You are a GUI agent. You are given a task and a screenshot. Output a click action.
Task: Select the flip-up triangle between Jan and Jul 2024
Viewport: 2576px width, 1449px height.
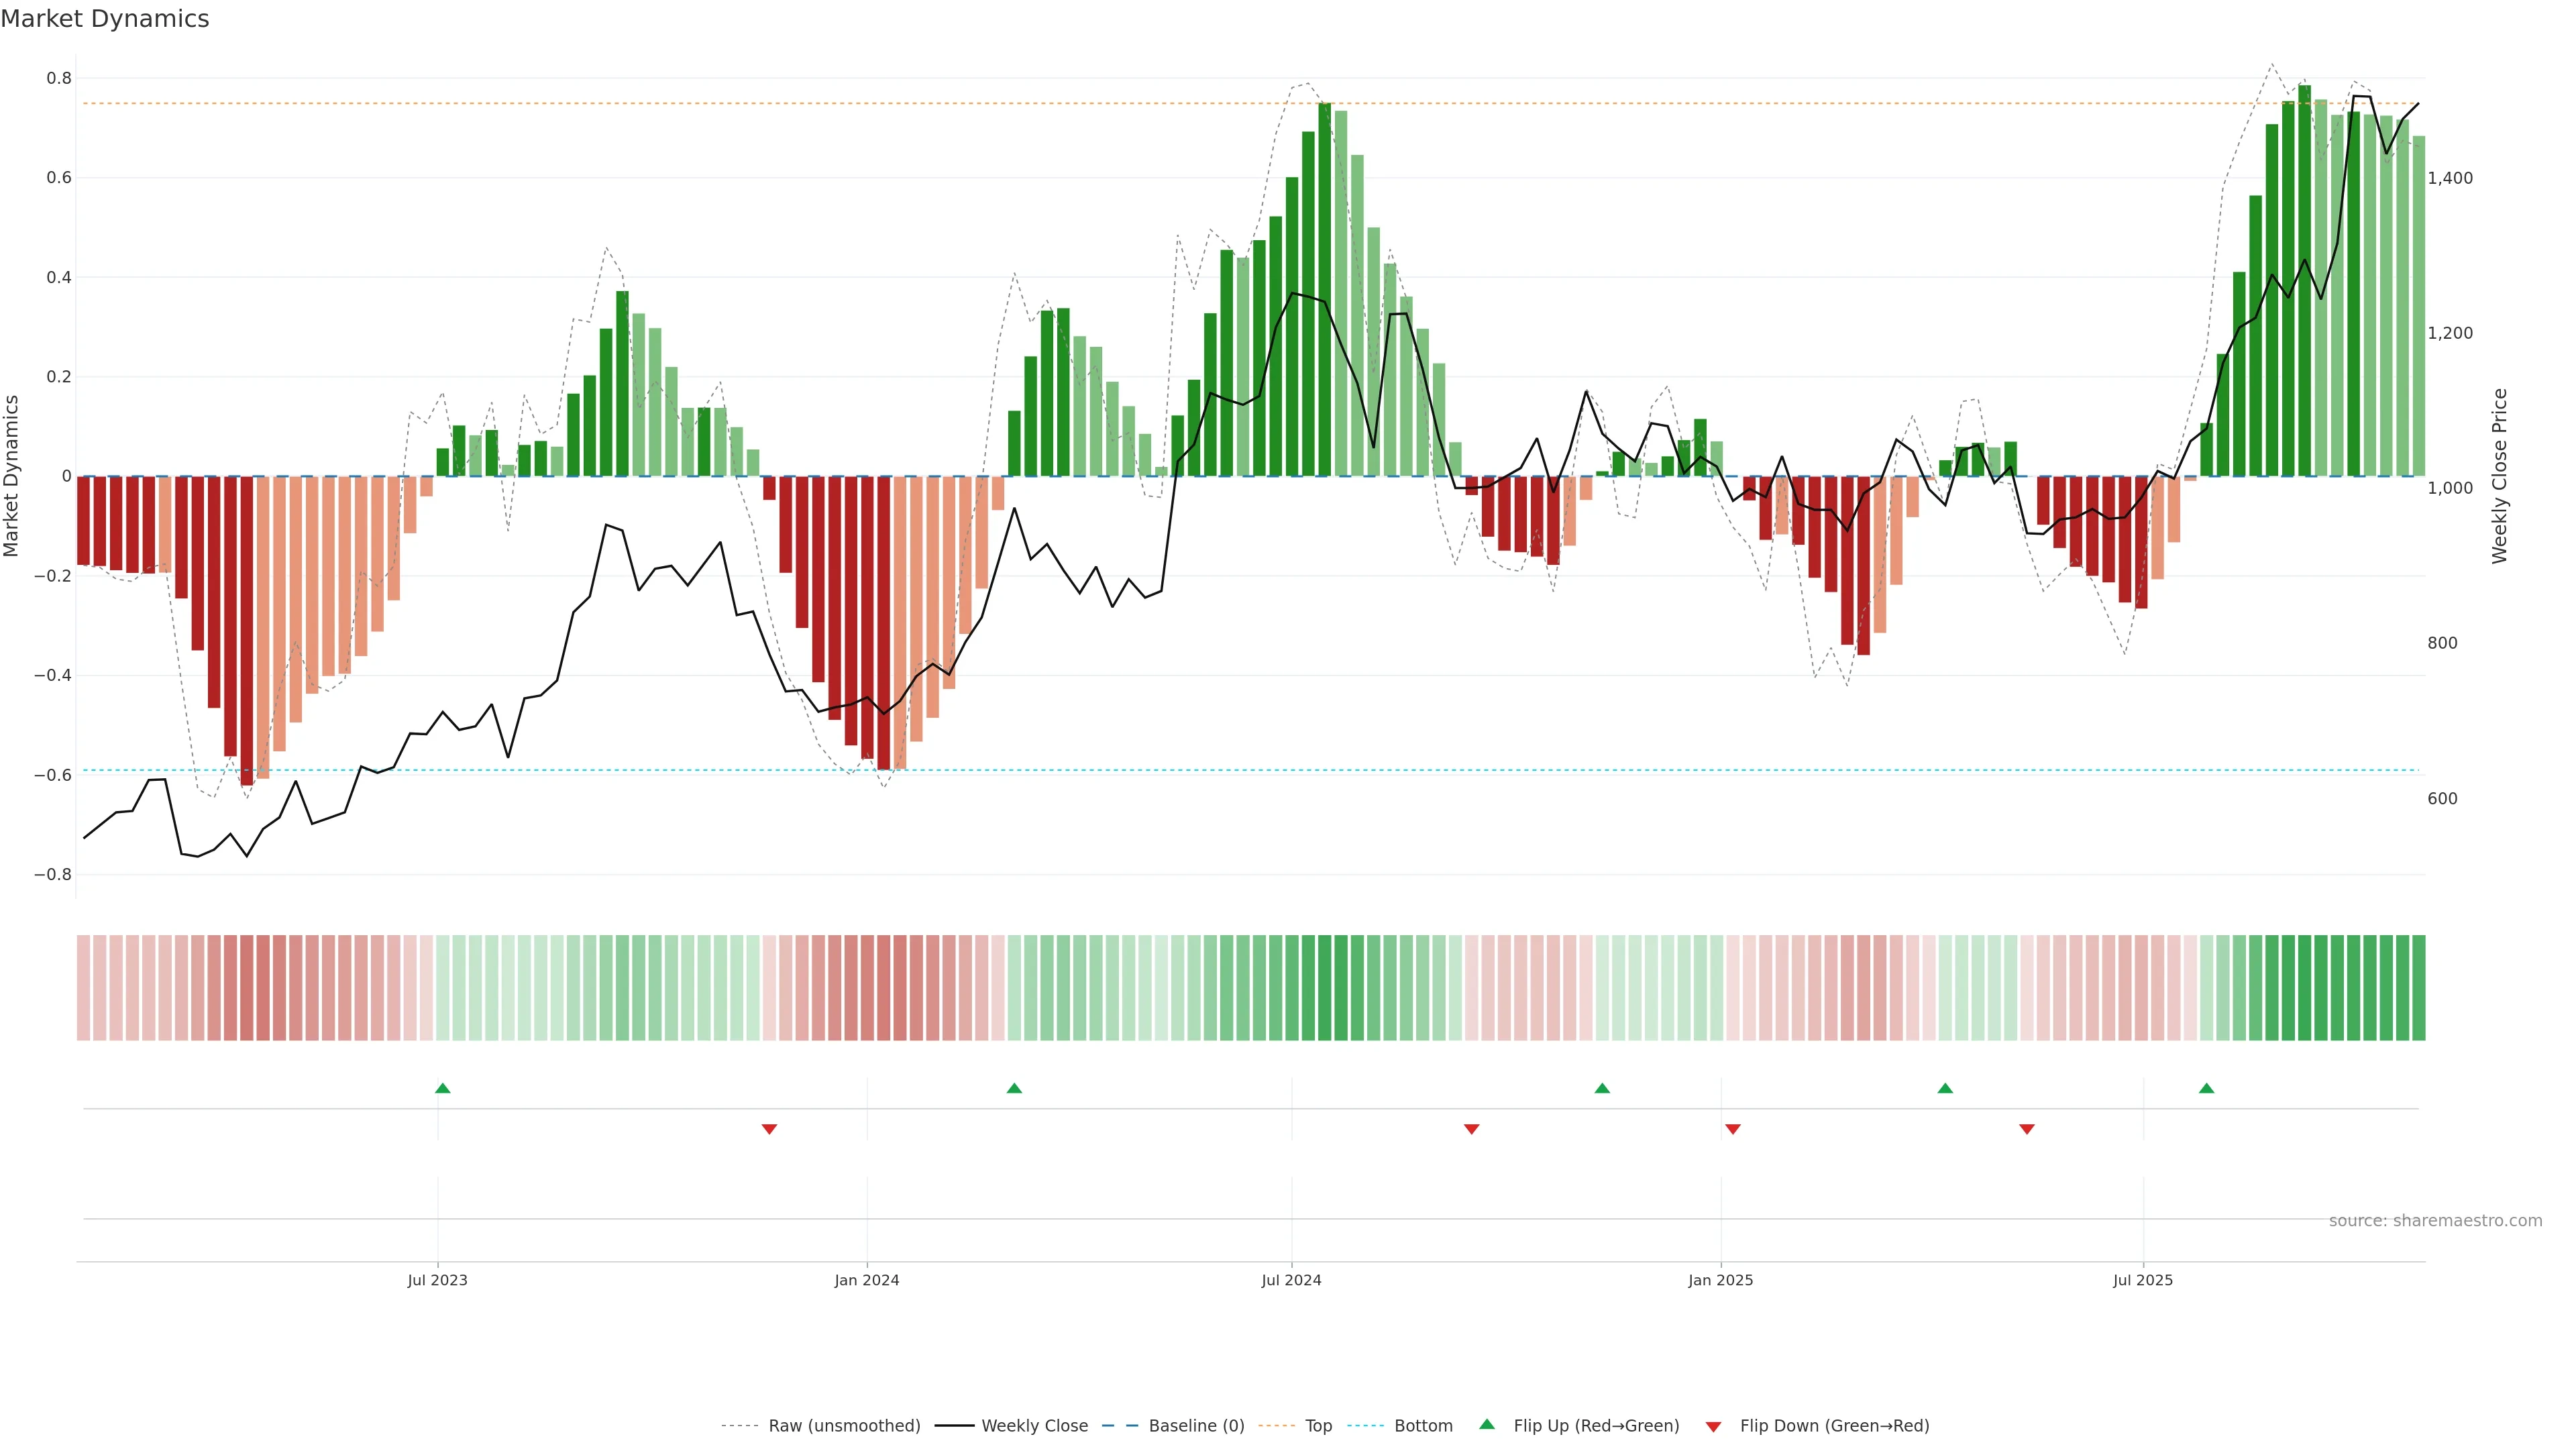(1014, 1088)
